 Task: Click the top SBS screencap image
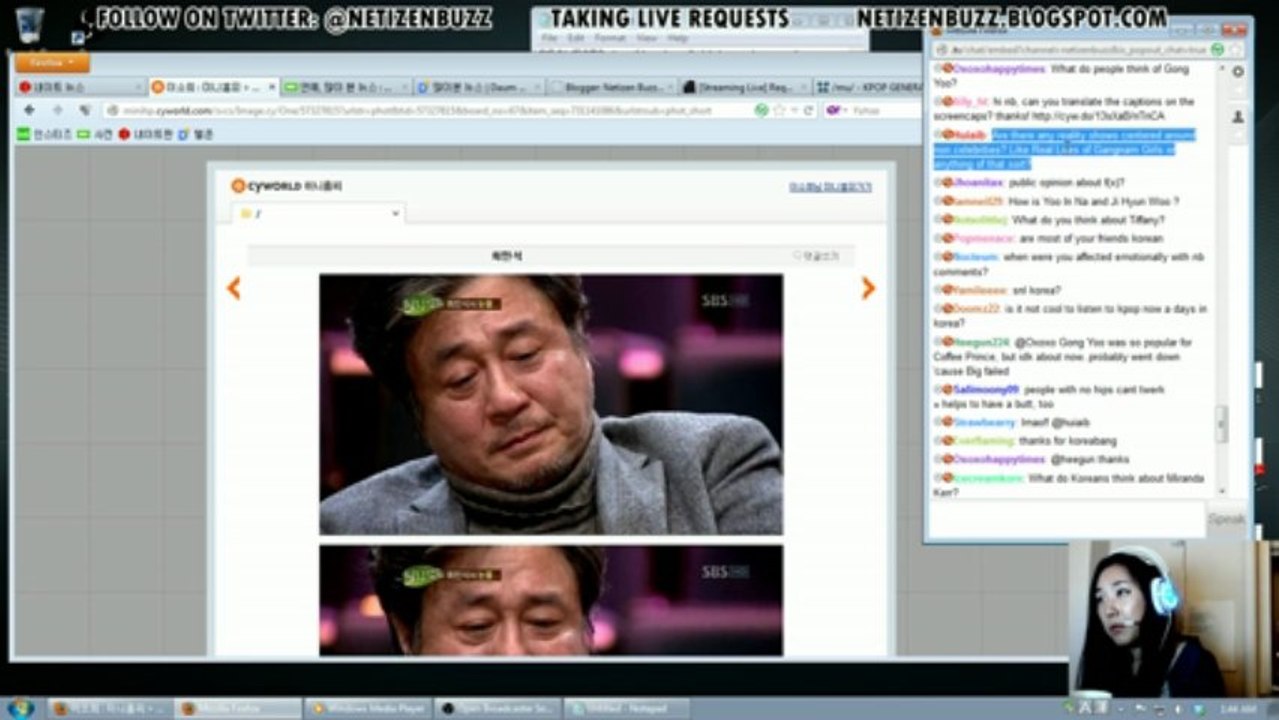click(551, 405)
